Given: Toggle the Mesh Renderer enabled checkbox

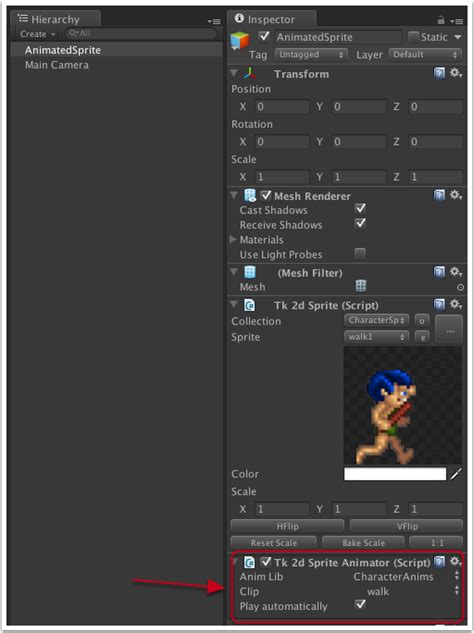Looking at the screenshot, I should tap(265, 195).
